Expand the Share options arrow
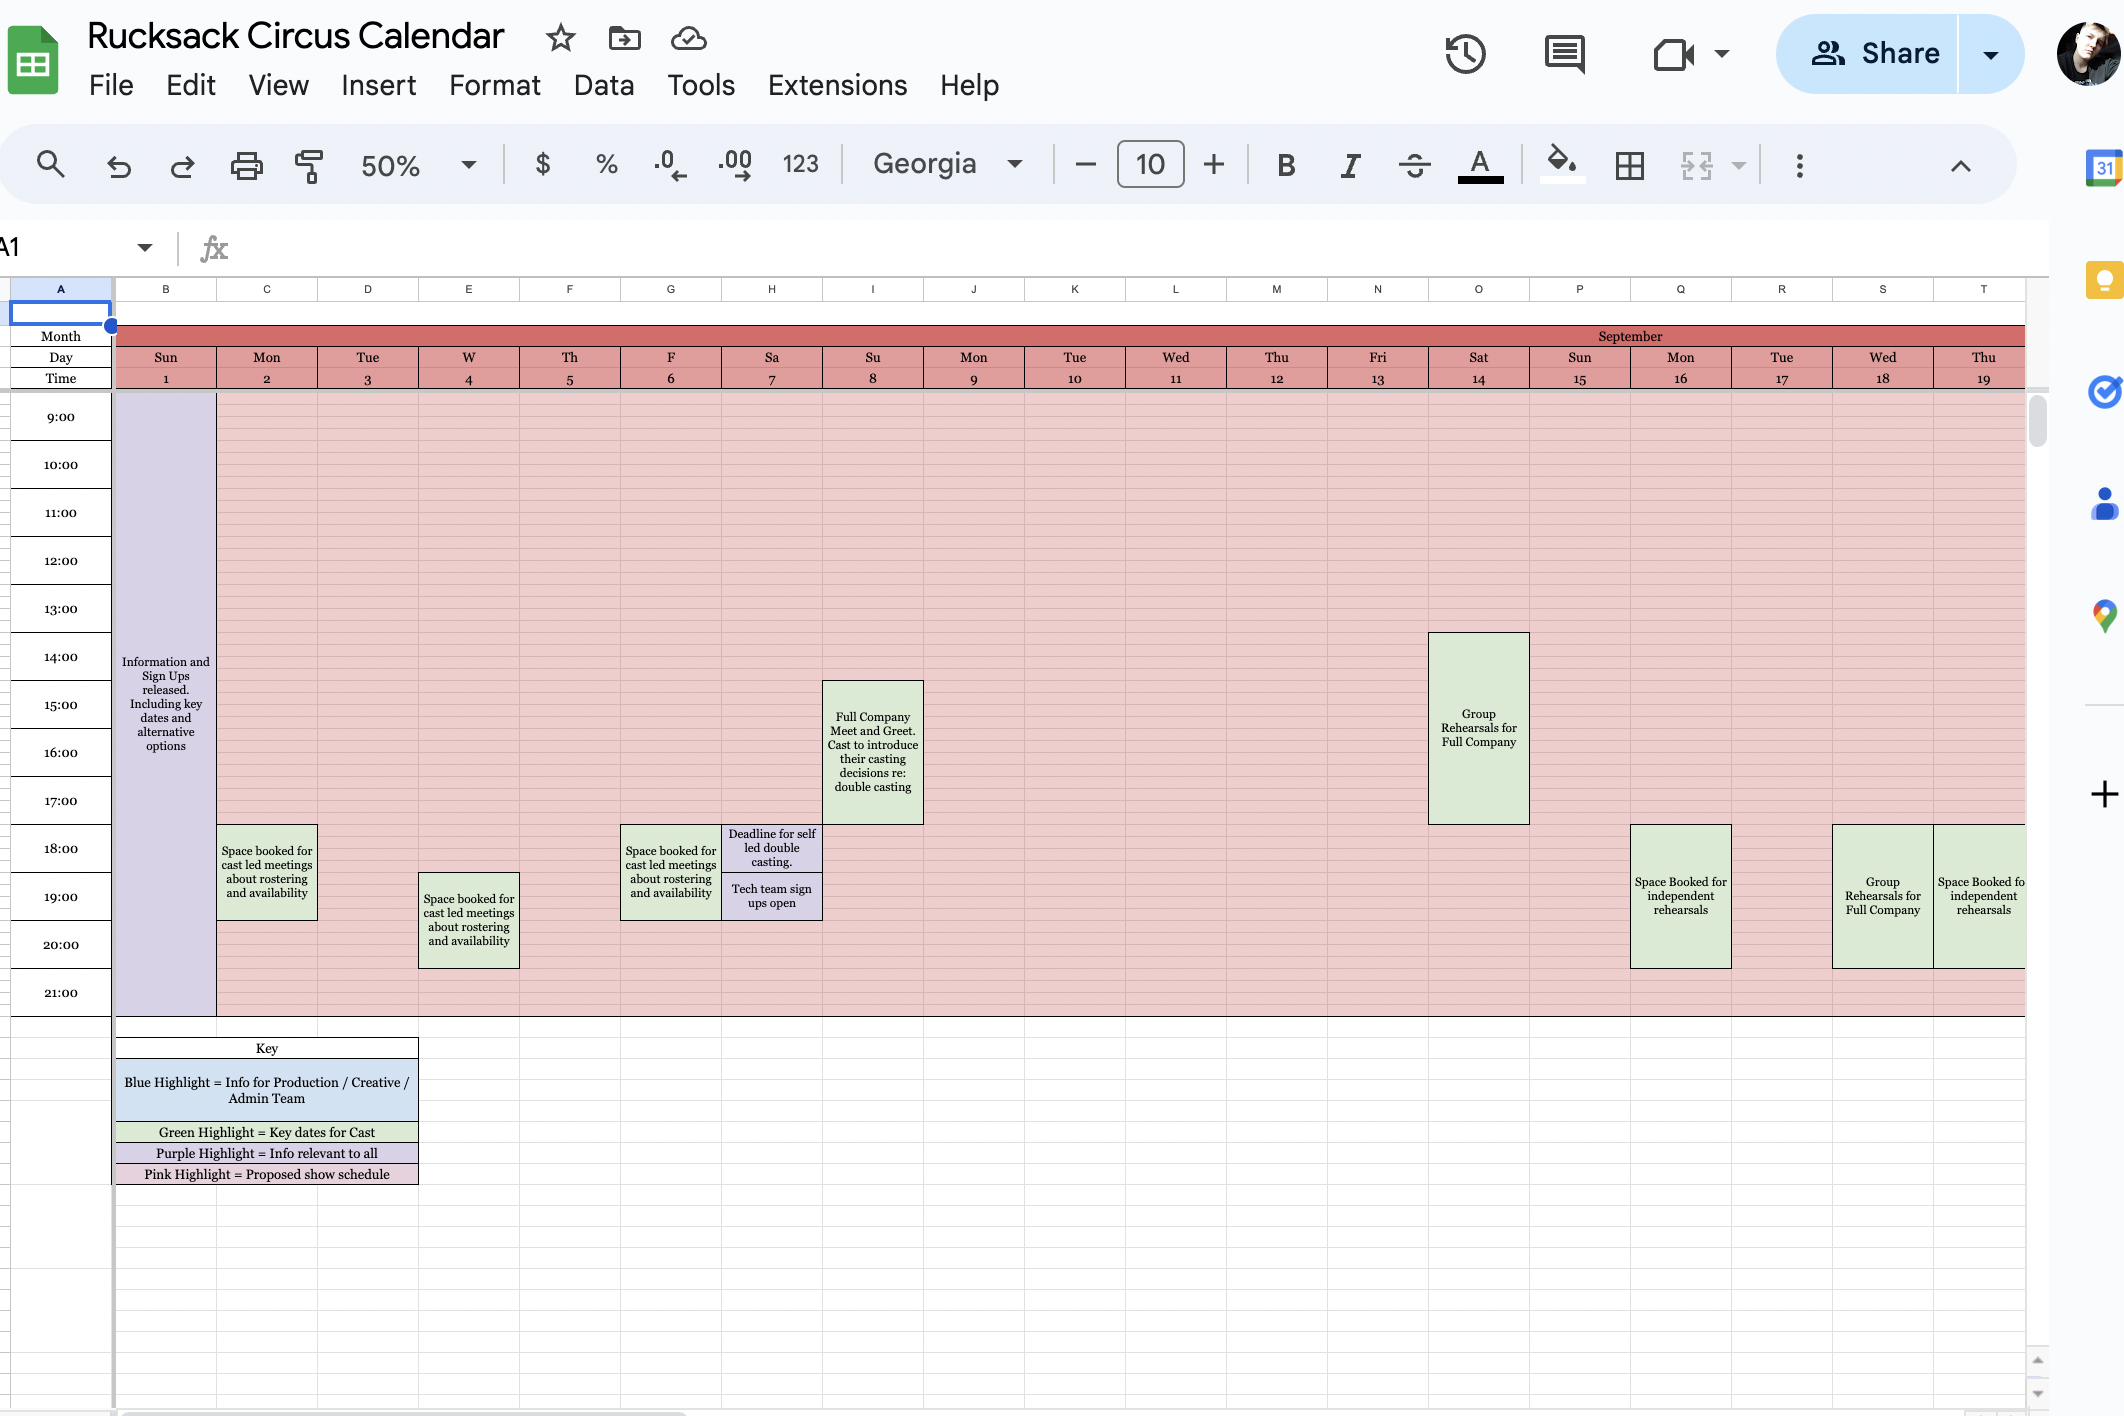 [1990, 54]
